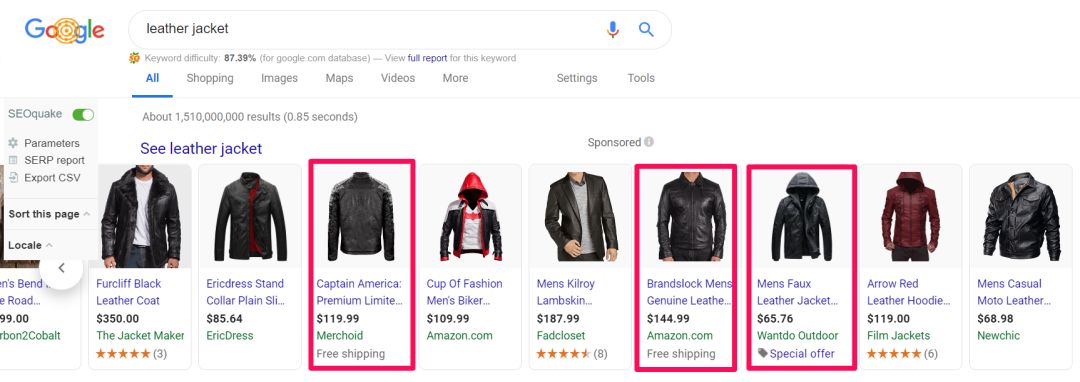Click the Sponsored info icon
1080x382 pixels.
click(648, 142)
